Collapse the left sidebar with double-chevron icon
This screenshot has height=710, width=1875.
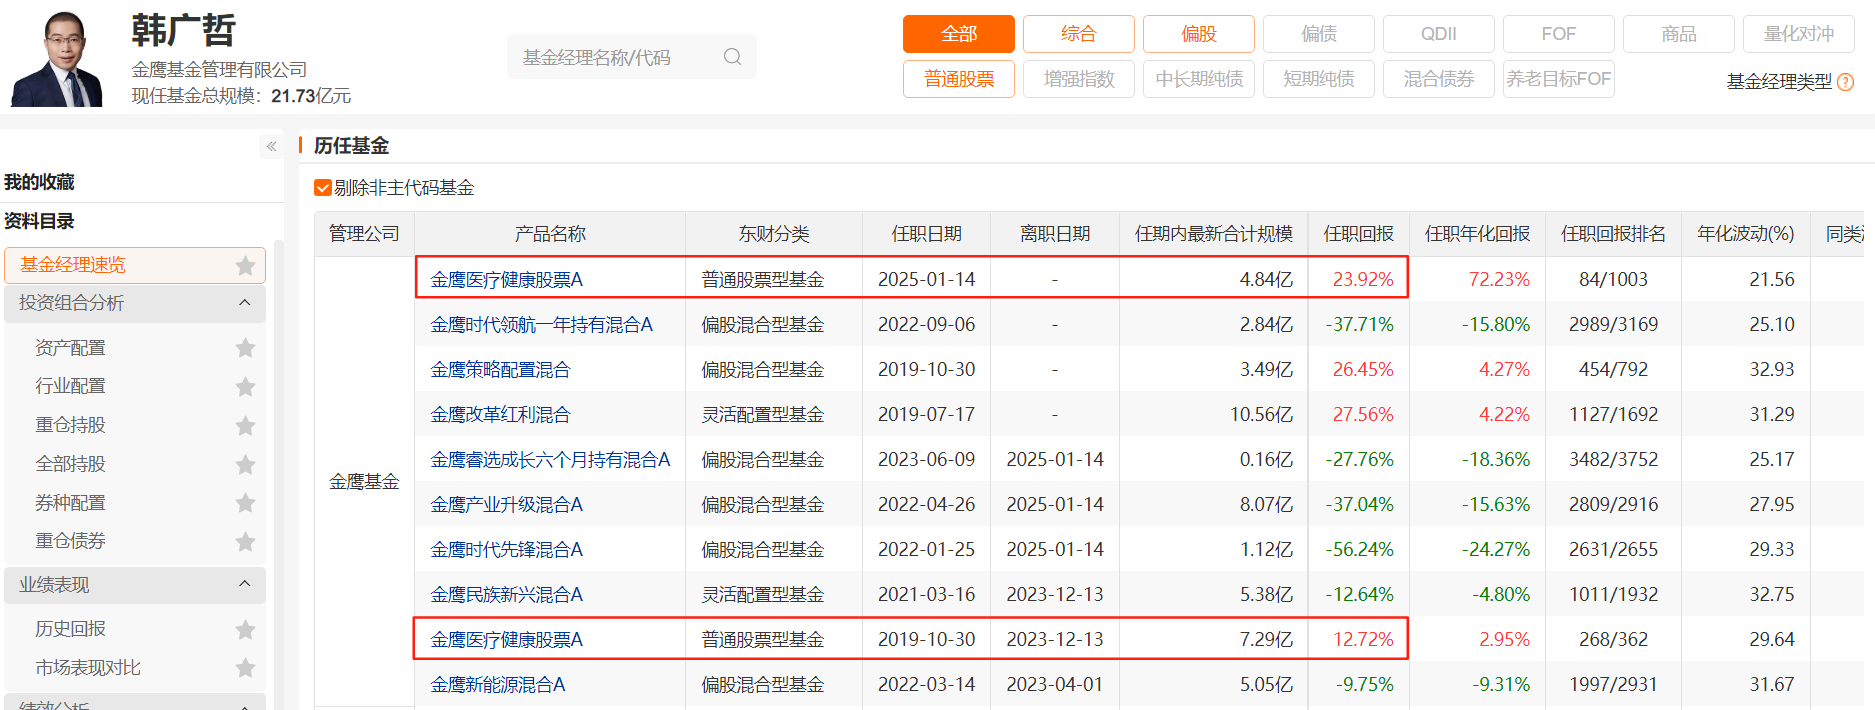[271, 146]
